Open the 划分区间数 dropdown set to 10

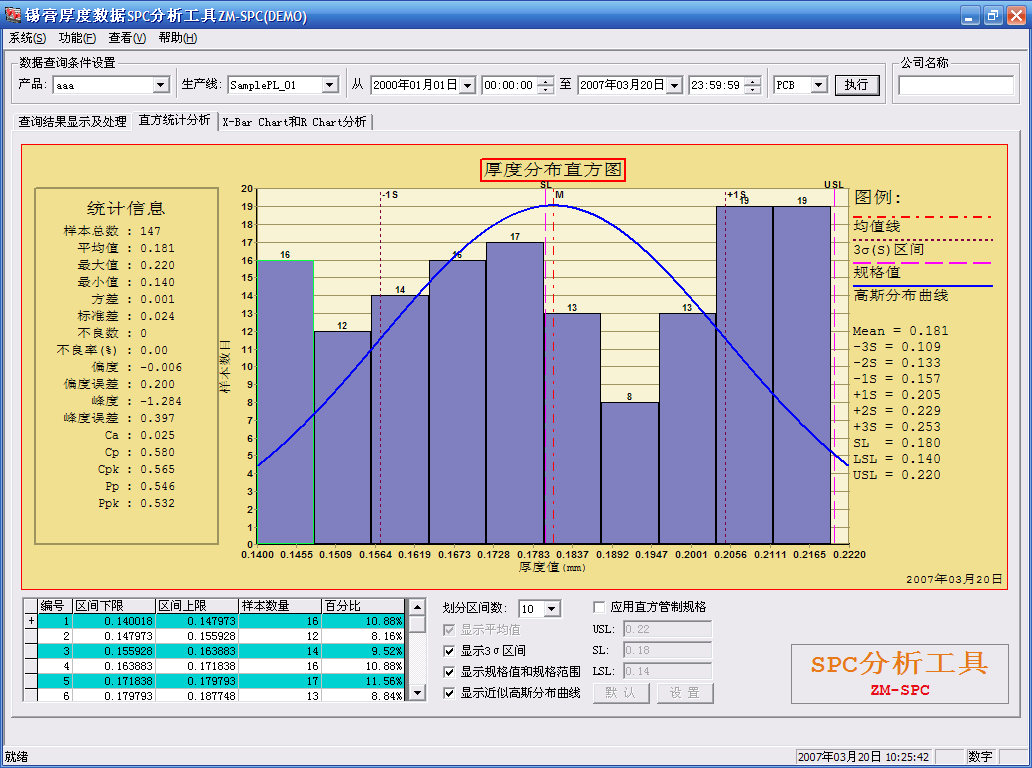coord(552,609)
